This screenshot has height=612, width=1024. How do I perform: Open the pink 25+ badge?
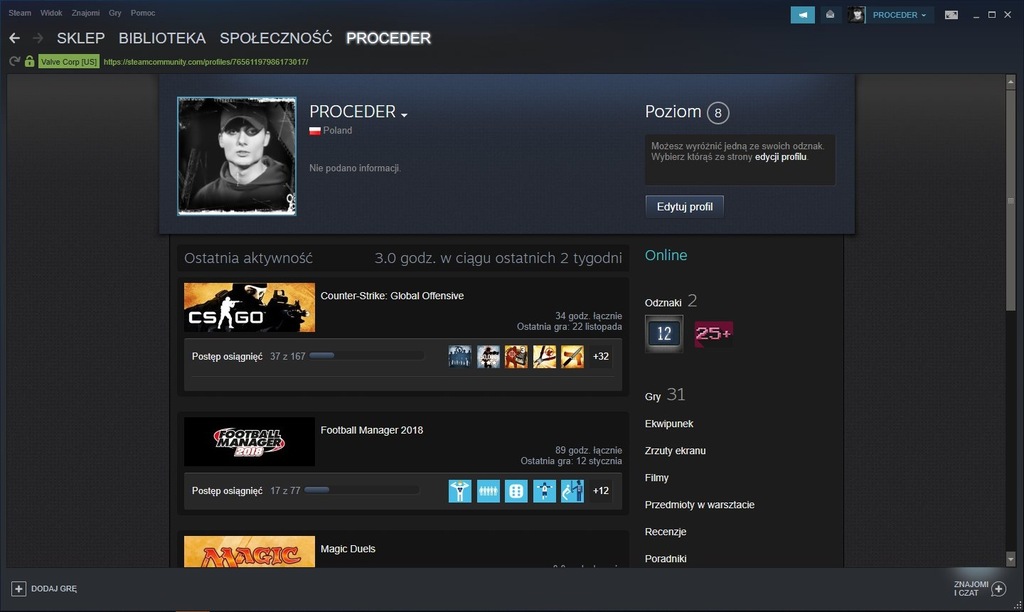(x=713, y=334)
